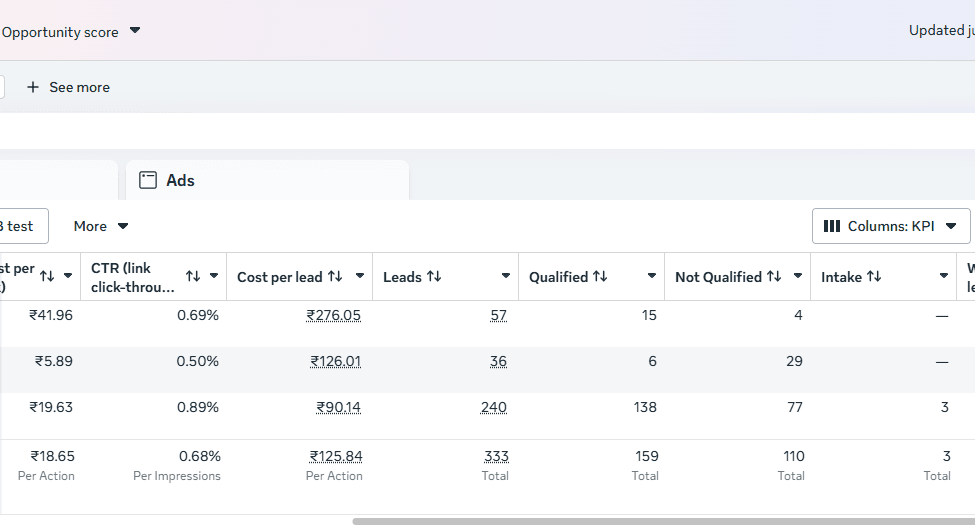Click the ₹126.01 cost per lead value
Viewport: 975px width, 526px height.
[x=336, y=361]
